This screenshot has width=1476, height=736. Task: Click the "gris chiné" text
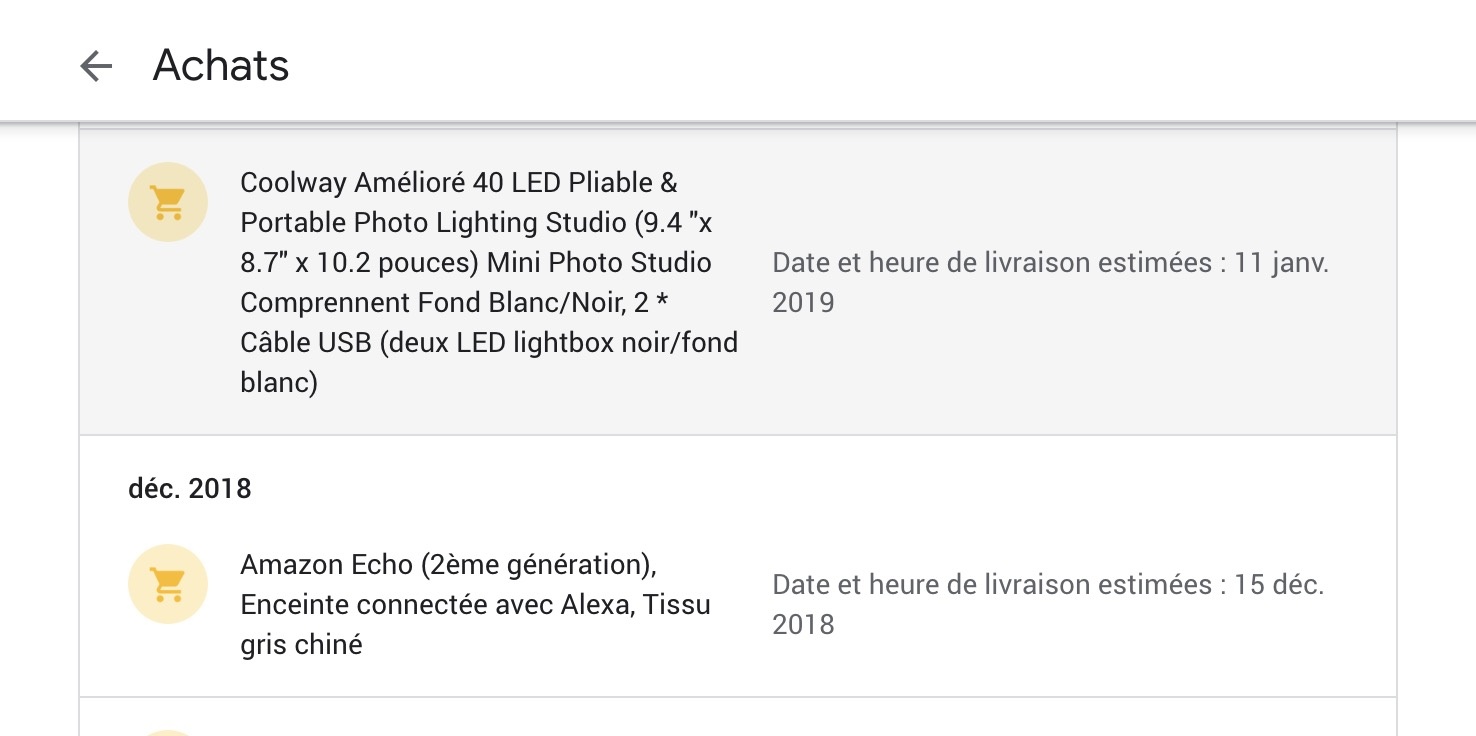point(301,645)
